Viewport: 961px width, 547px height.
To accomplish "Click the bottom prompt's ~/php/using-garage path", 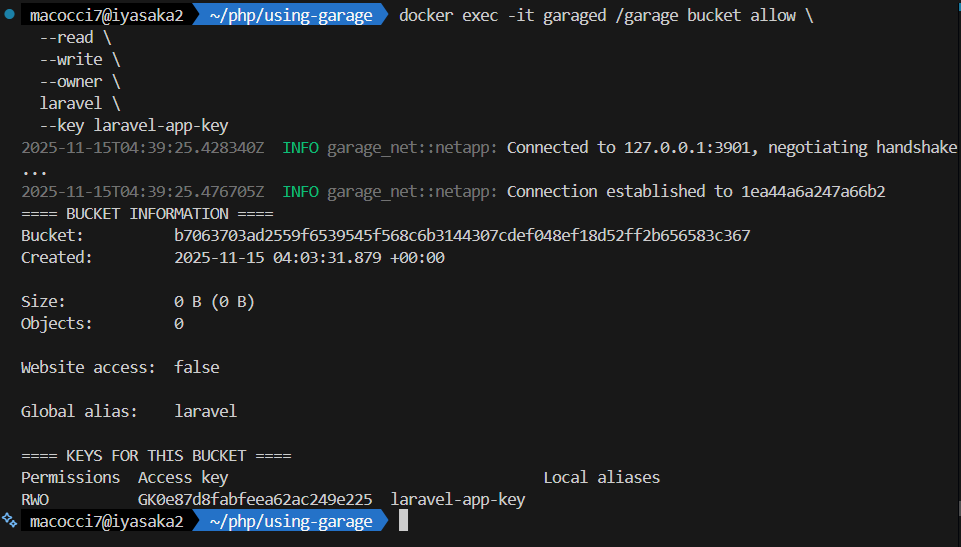I will pyautogui.click(x=290, y=521).
